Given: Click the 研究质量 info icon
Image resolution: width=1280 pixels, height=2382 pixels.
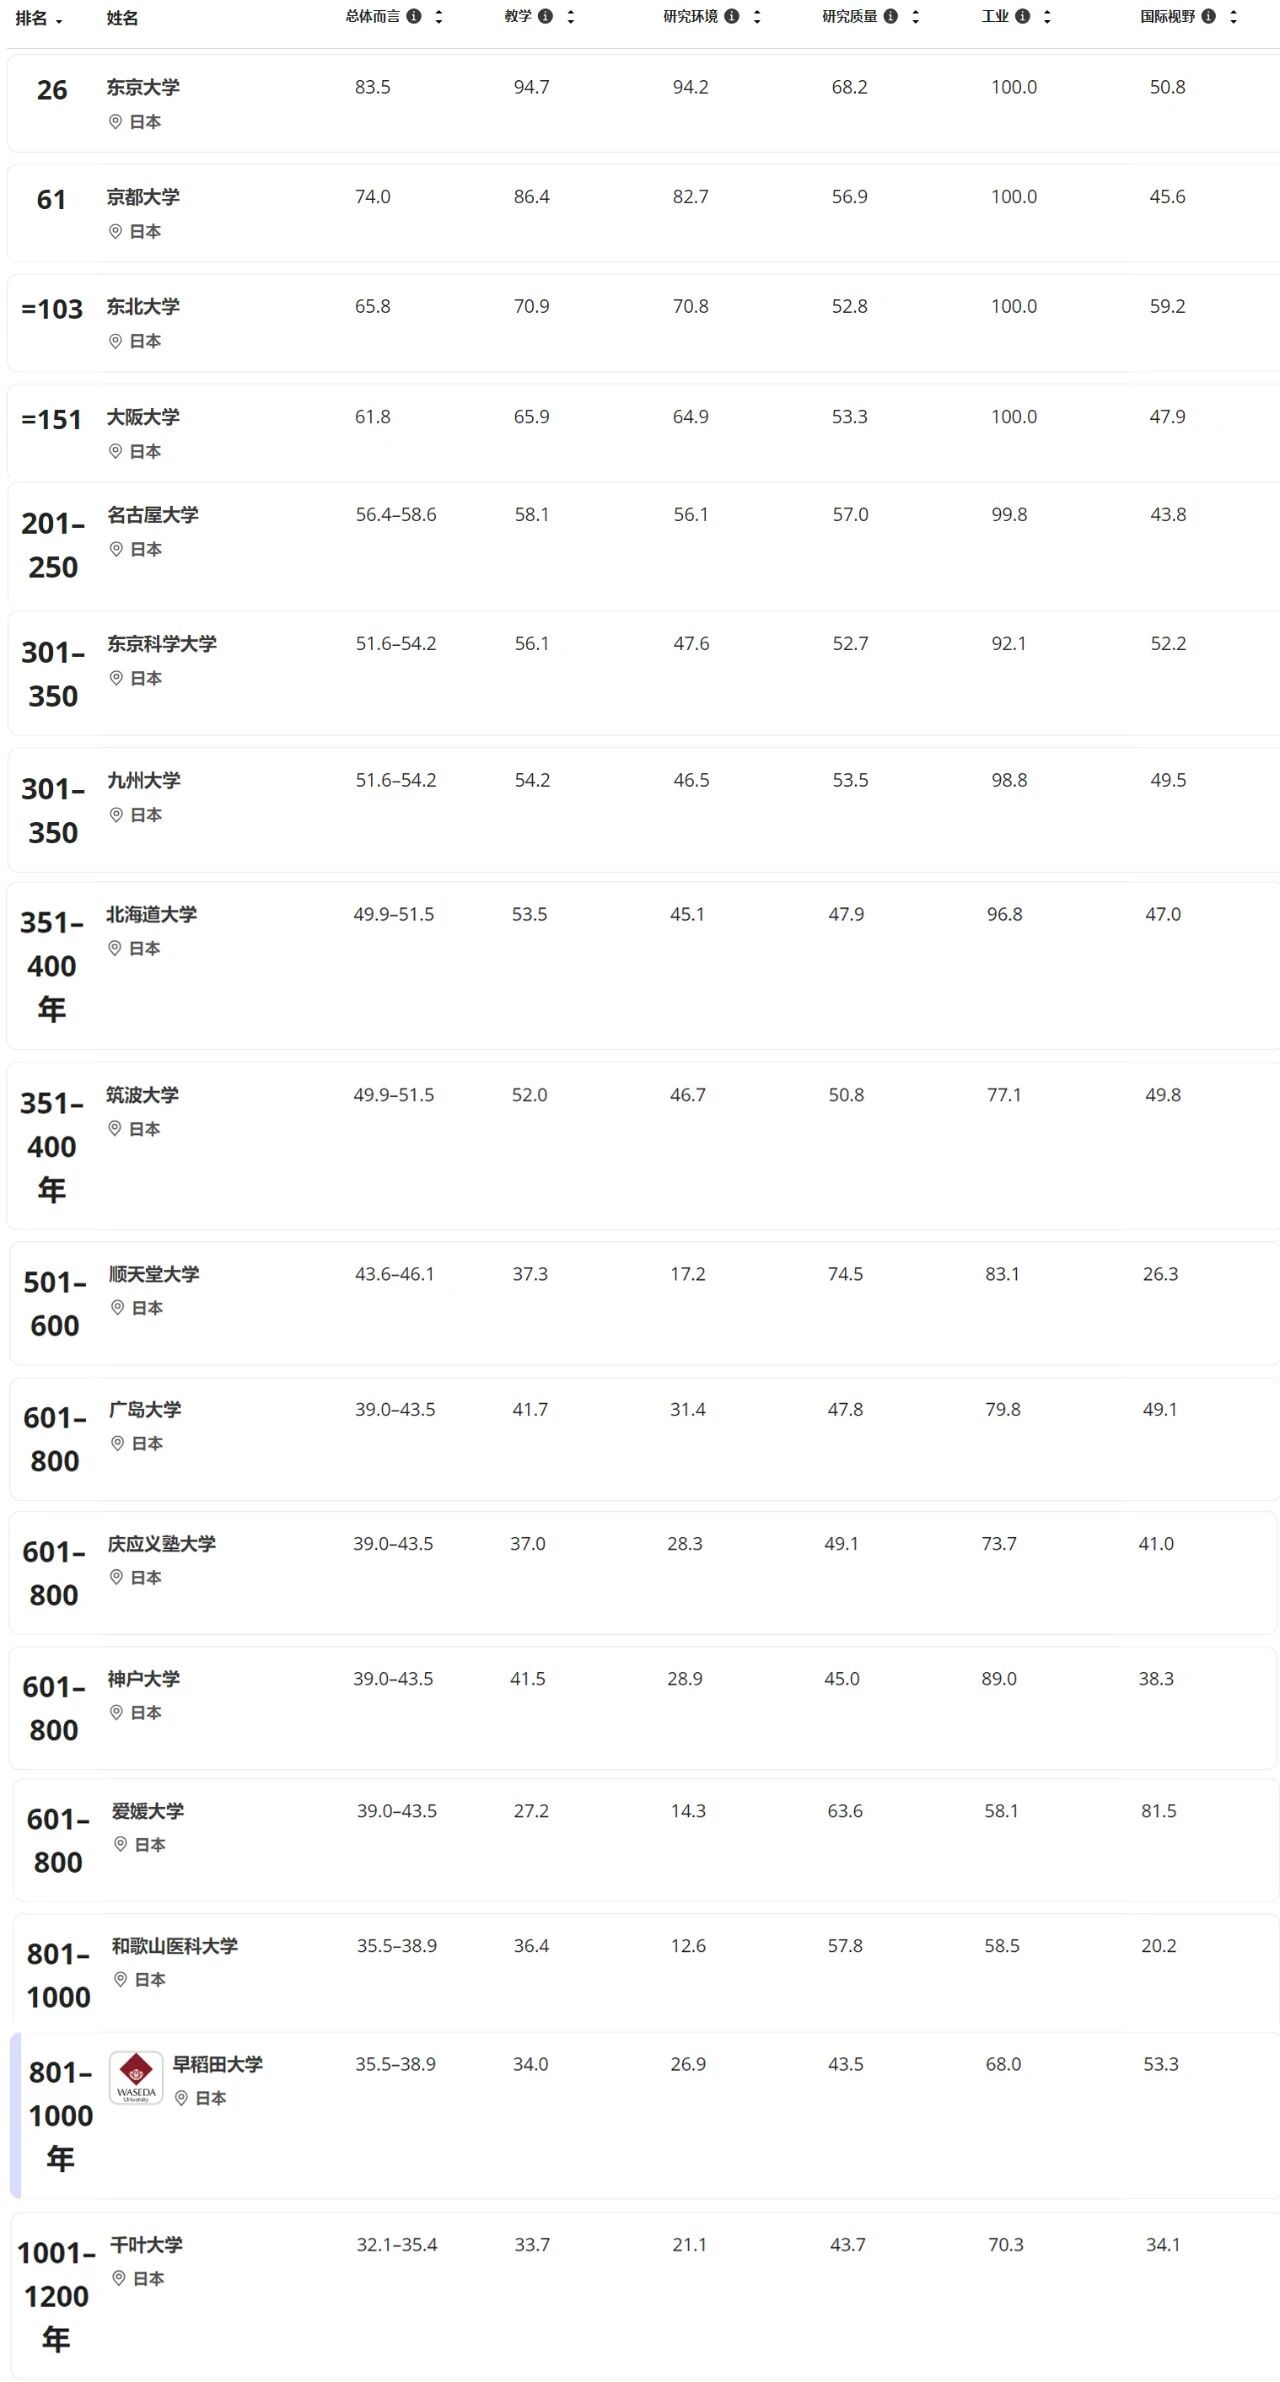Looking at the screenshot, I should click(890, 16).
